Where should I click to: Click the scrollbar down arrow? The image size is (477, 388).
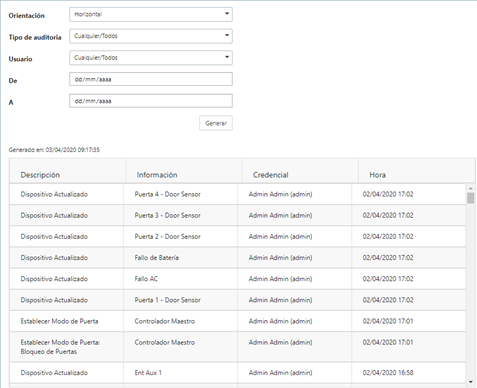click(470, 382)
